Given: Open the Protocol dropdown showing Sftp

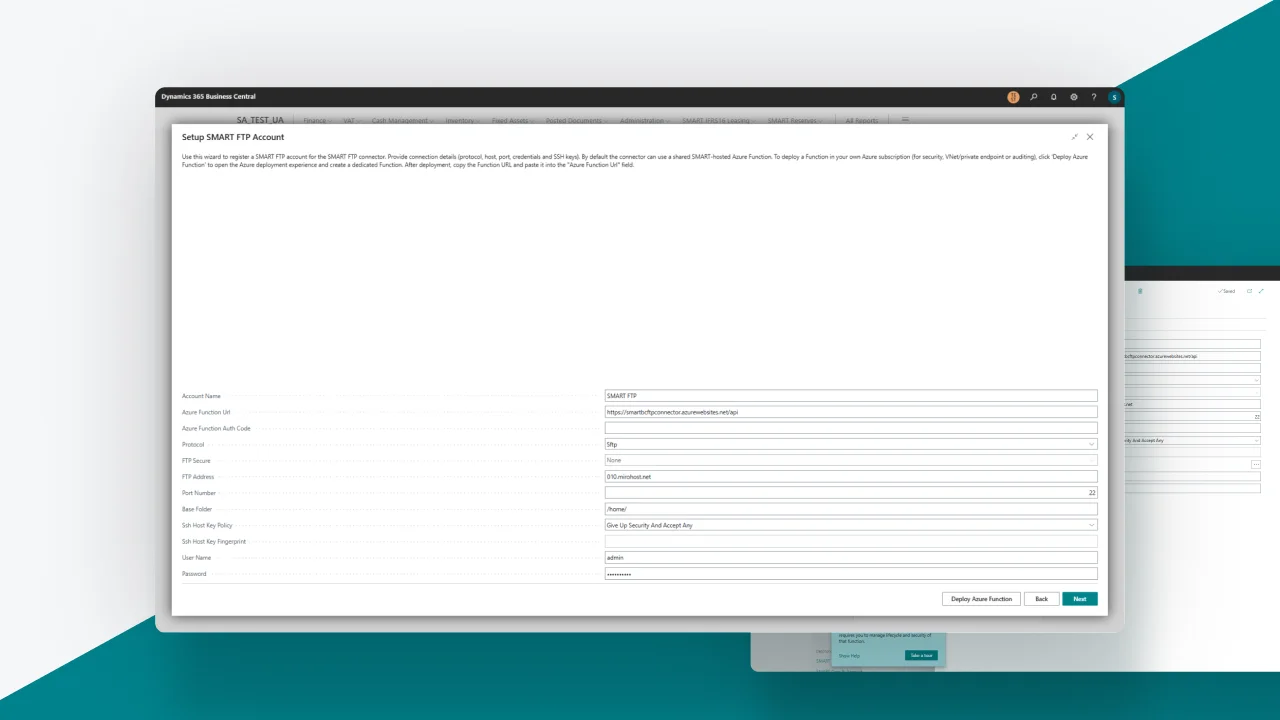Looking at the screenshot, I should tap(1092, 444).
